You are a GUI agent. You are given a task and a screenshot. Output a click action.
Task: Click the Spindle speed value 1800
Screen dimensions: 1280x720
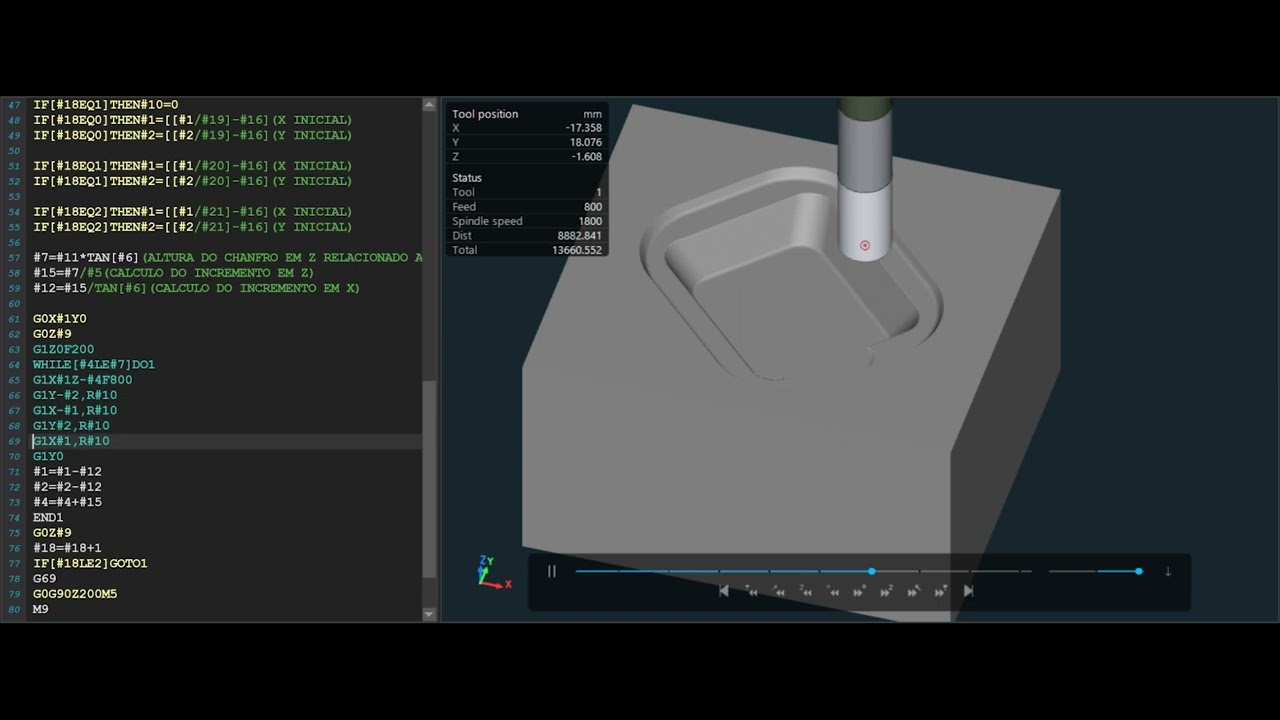[590, 221]
